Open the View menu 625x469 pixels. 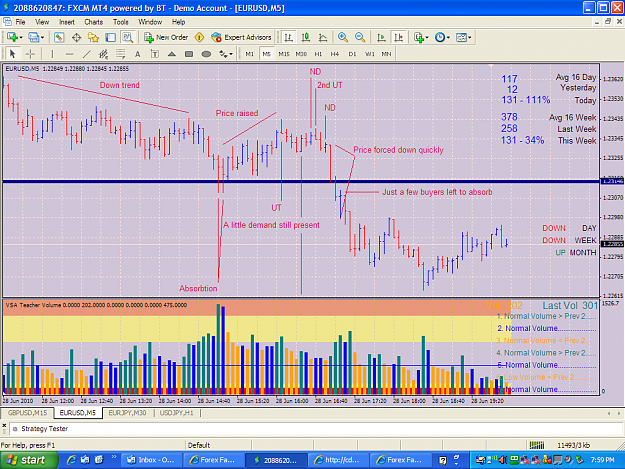click(42, 22)
